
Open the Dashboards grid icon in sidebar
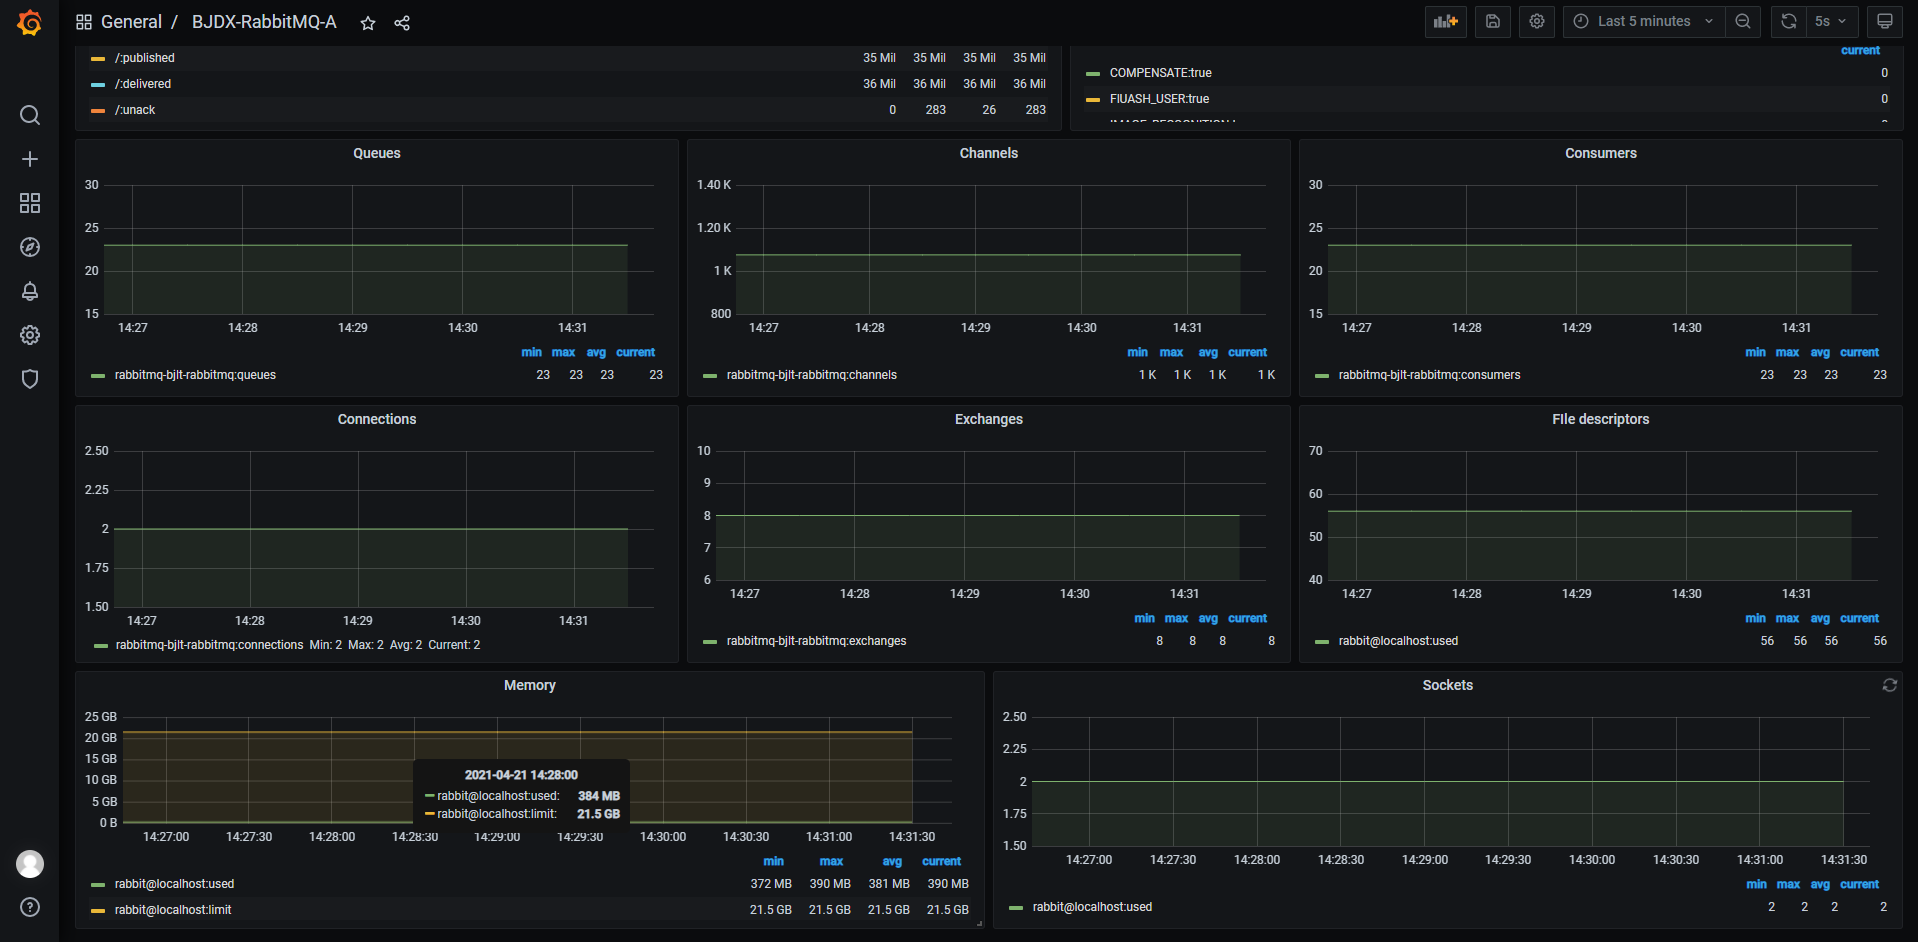pos(30,203)
